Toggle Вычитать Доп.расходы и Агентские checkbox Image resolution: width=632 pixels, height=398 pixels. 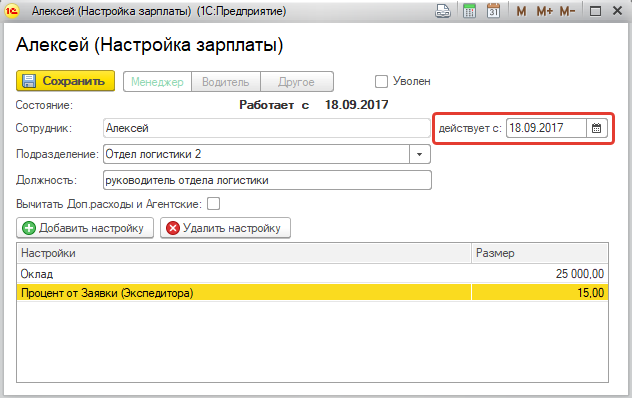[213, 204]
